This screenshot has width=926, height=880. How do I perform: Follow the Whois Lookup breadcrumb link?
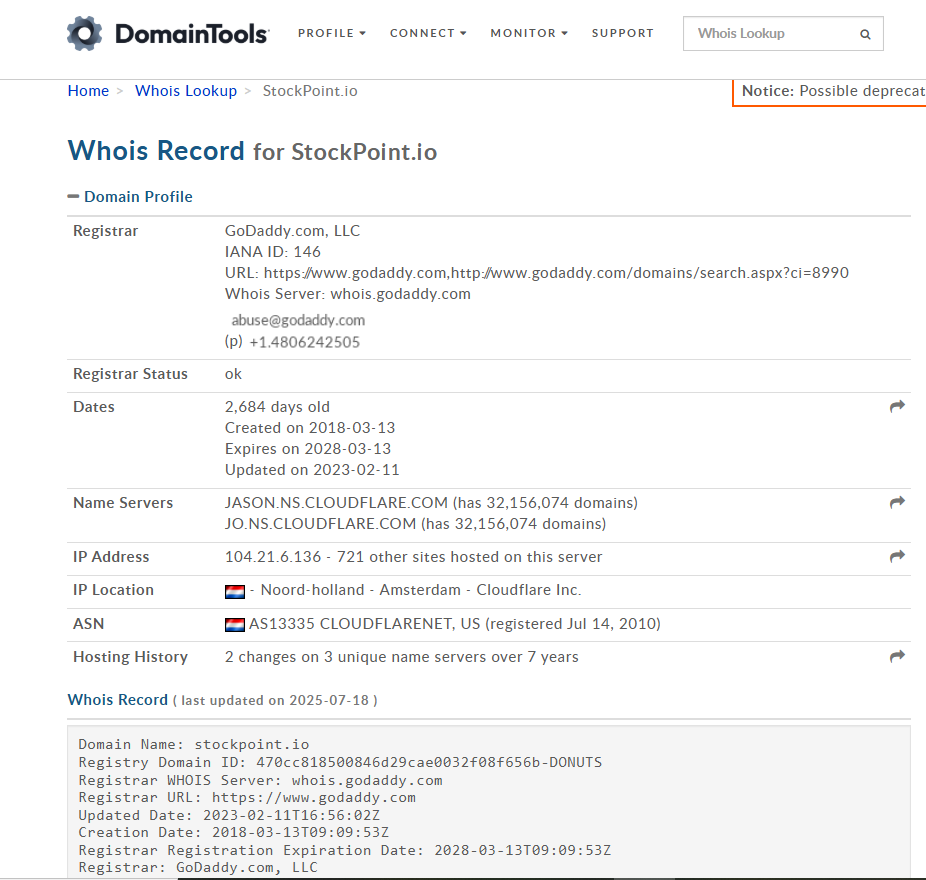point(185,91)
